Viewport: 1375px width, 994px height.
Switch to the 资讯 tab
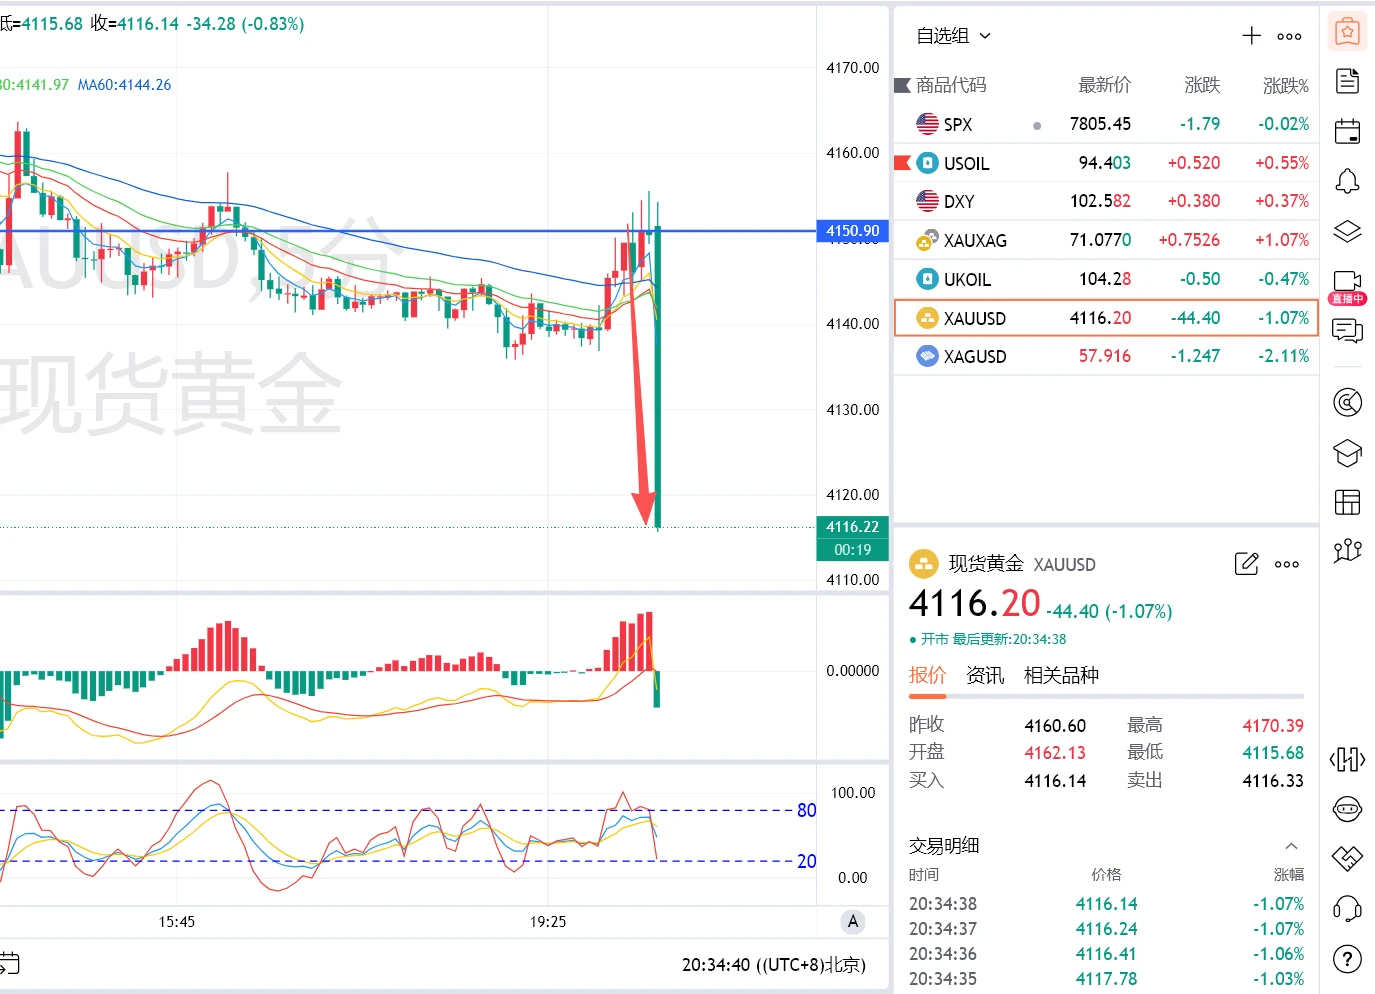click(985, 676)
